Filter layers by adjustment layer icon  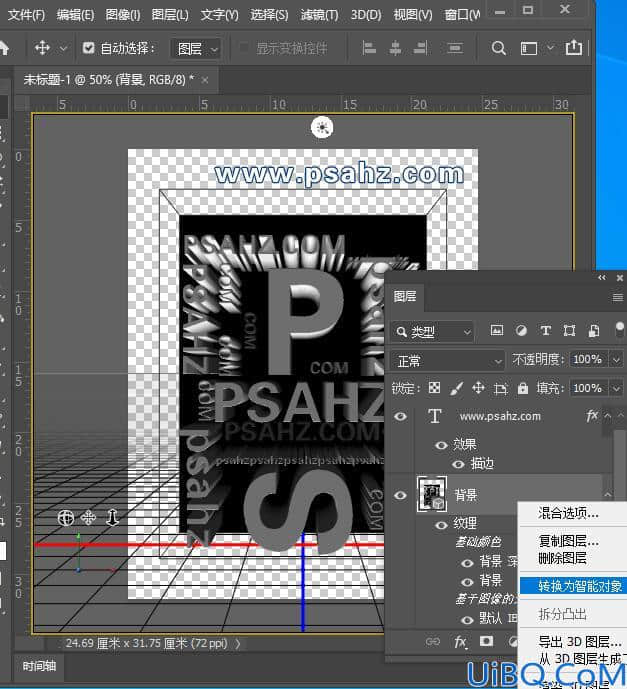521,330
